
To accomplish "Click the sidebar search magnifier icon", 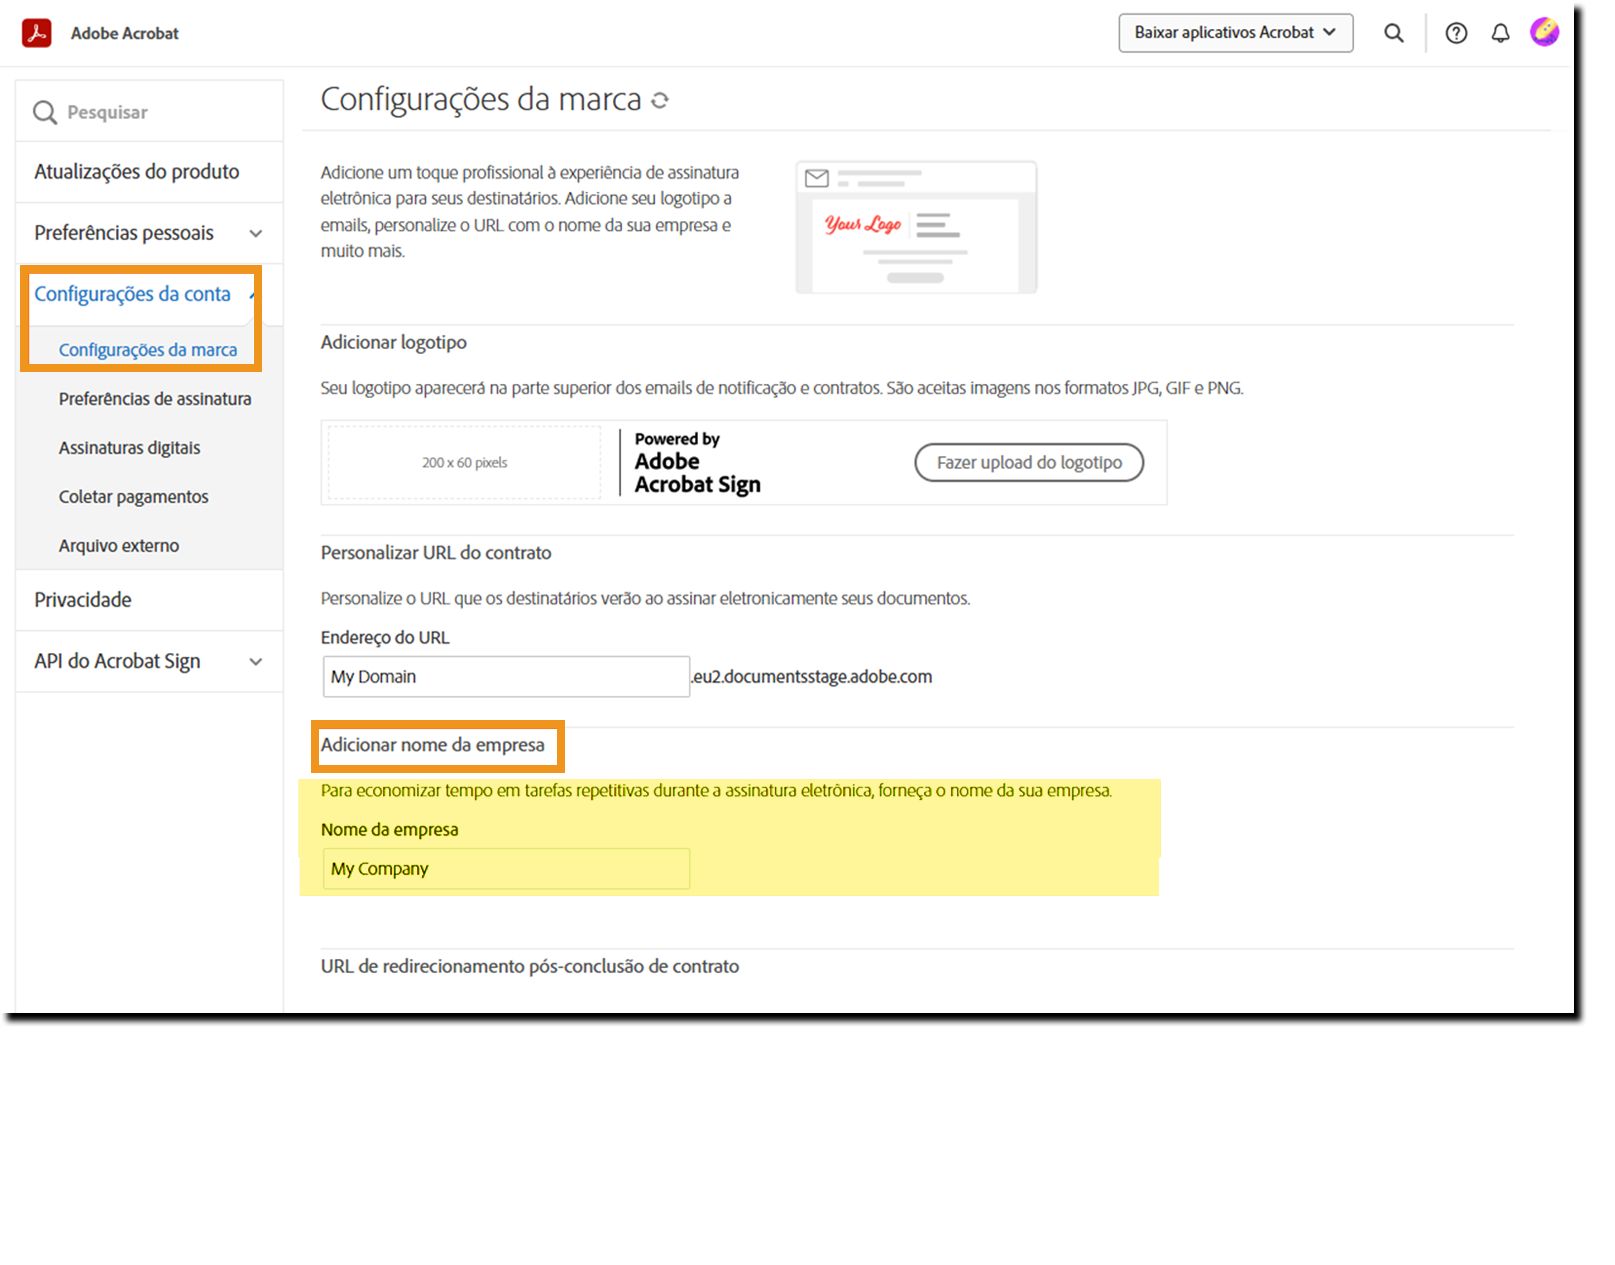I will click(45, 112).
